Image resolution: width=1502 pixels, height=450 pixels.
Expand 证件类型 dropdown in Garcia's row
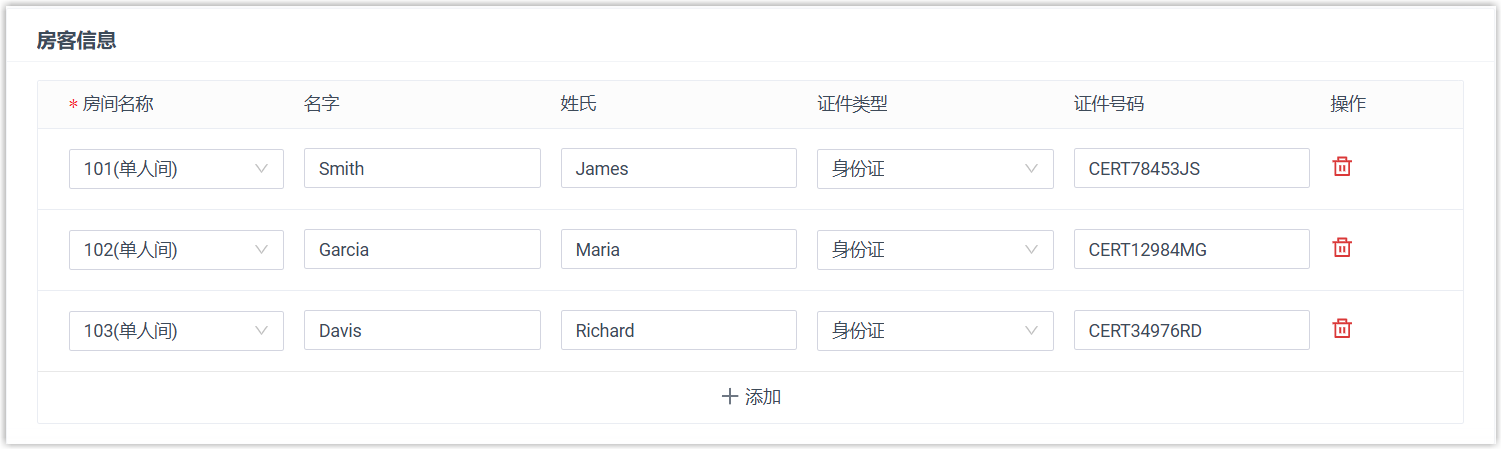pyautogui.click(x=934, y=250)
